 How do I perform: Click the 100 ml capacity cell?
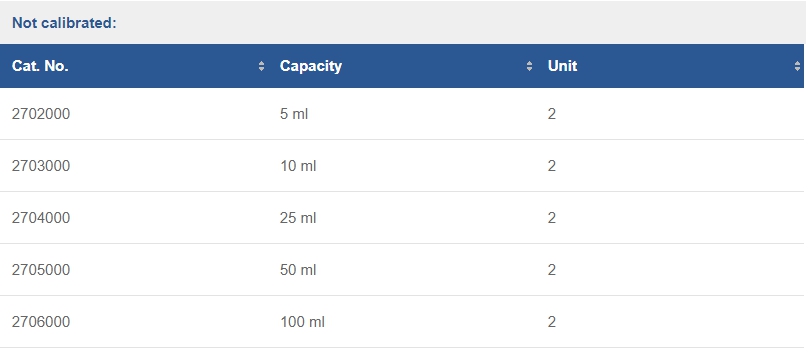[302, 322]
